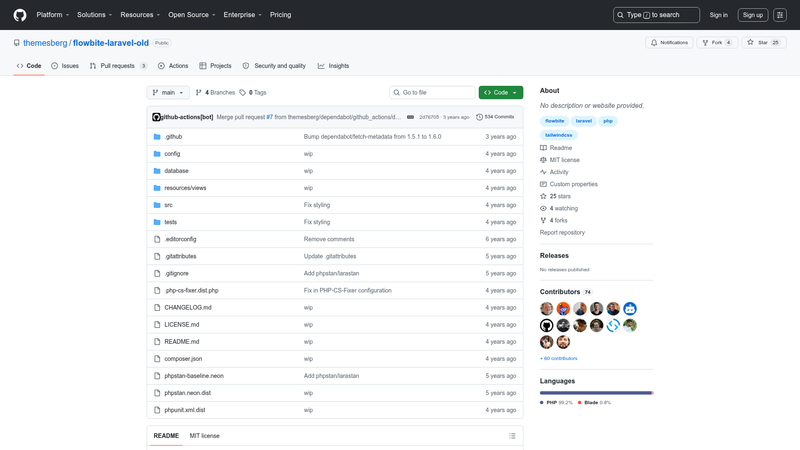Click github-actions[bot] avatar in latest commit
This screenshot has height=450, width=800.
156,117
